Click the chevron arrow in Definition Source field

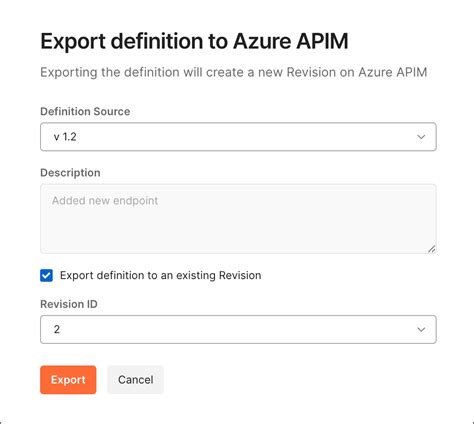421,137
